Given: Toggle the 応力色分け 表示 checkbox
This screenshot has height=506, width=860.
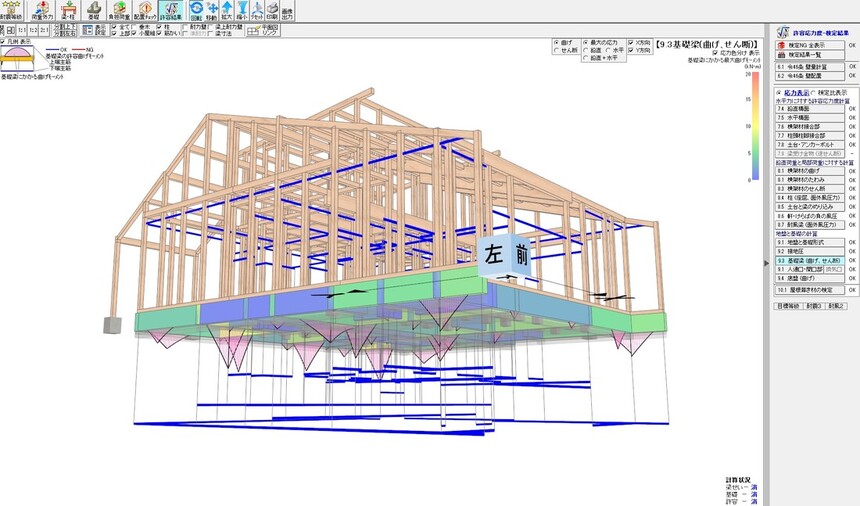Looking at the screenshot, I should coord(715,53).
